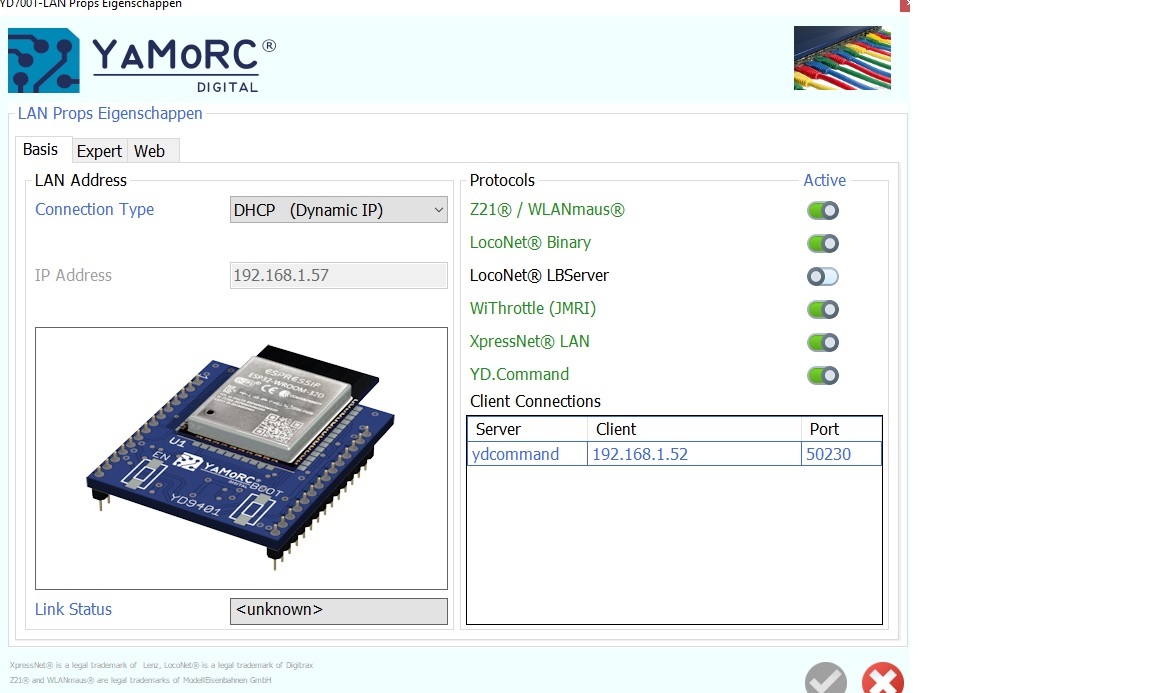The width and height of the screenshot is (1152, 693).
Task: Select the ydcommand server cell
Action: [x=527, y=454]
